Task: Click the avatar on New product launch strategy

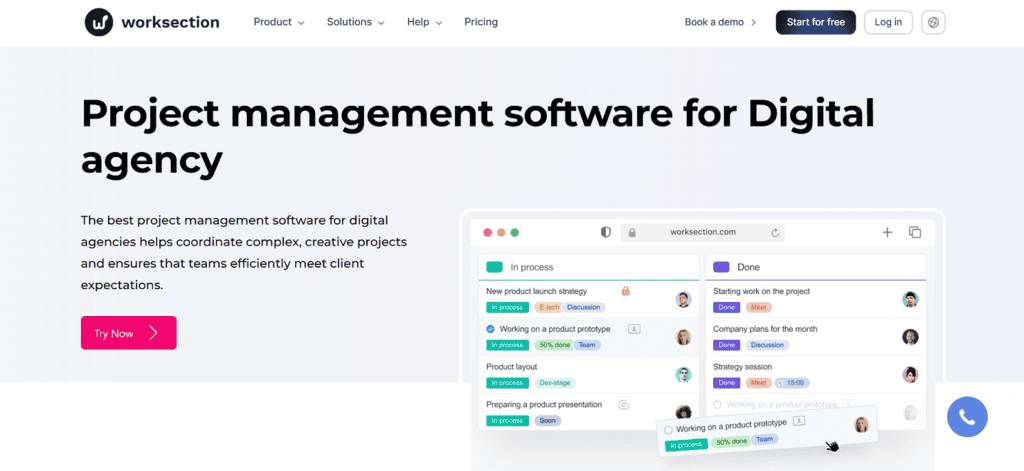Action: [x=683, y=299]
